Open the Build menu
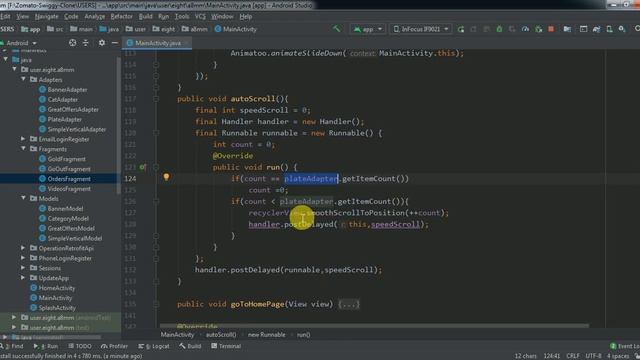Viewport: 640px width, 360px height. tap(145, 16)
